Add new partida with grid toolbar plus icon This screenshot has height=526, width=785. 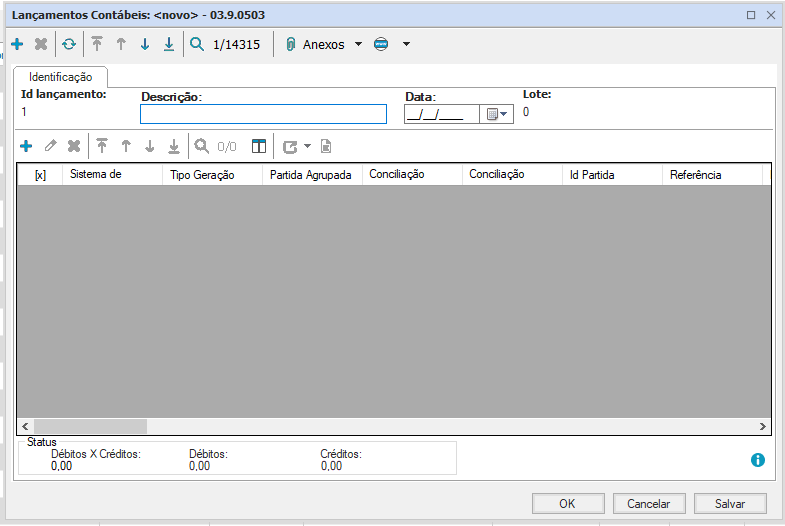click(26, 146)
